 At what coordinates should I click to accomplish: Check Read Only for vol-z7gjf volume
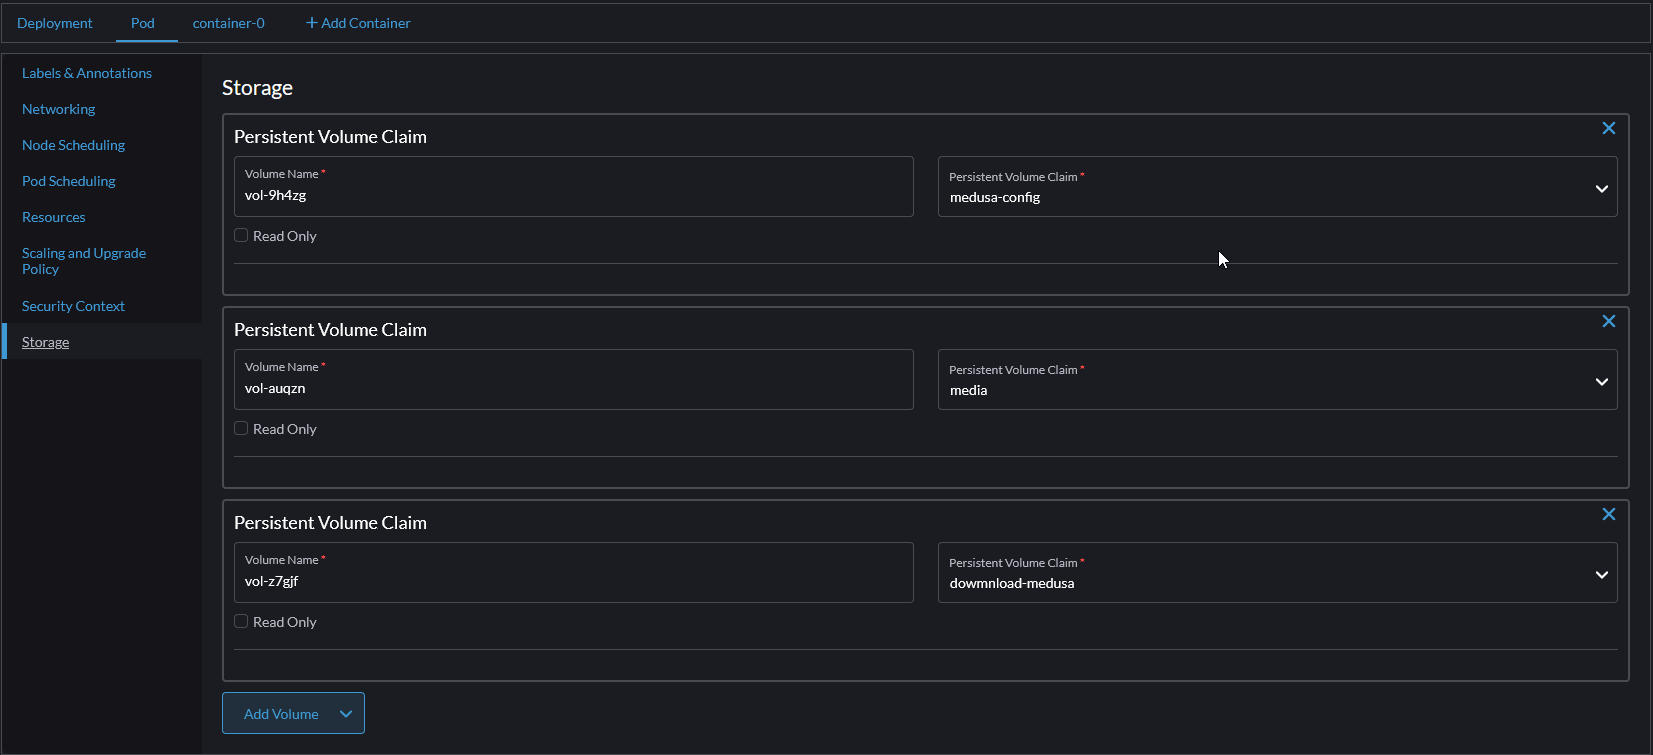tap(241, 622)
